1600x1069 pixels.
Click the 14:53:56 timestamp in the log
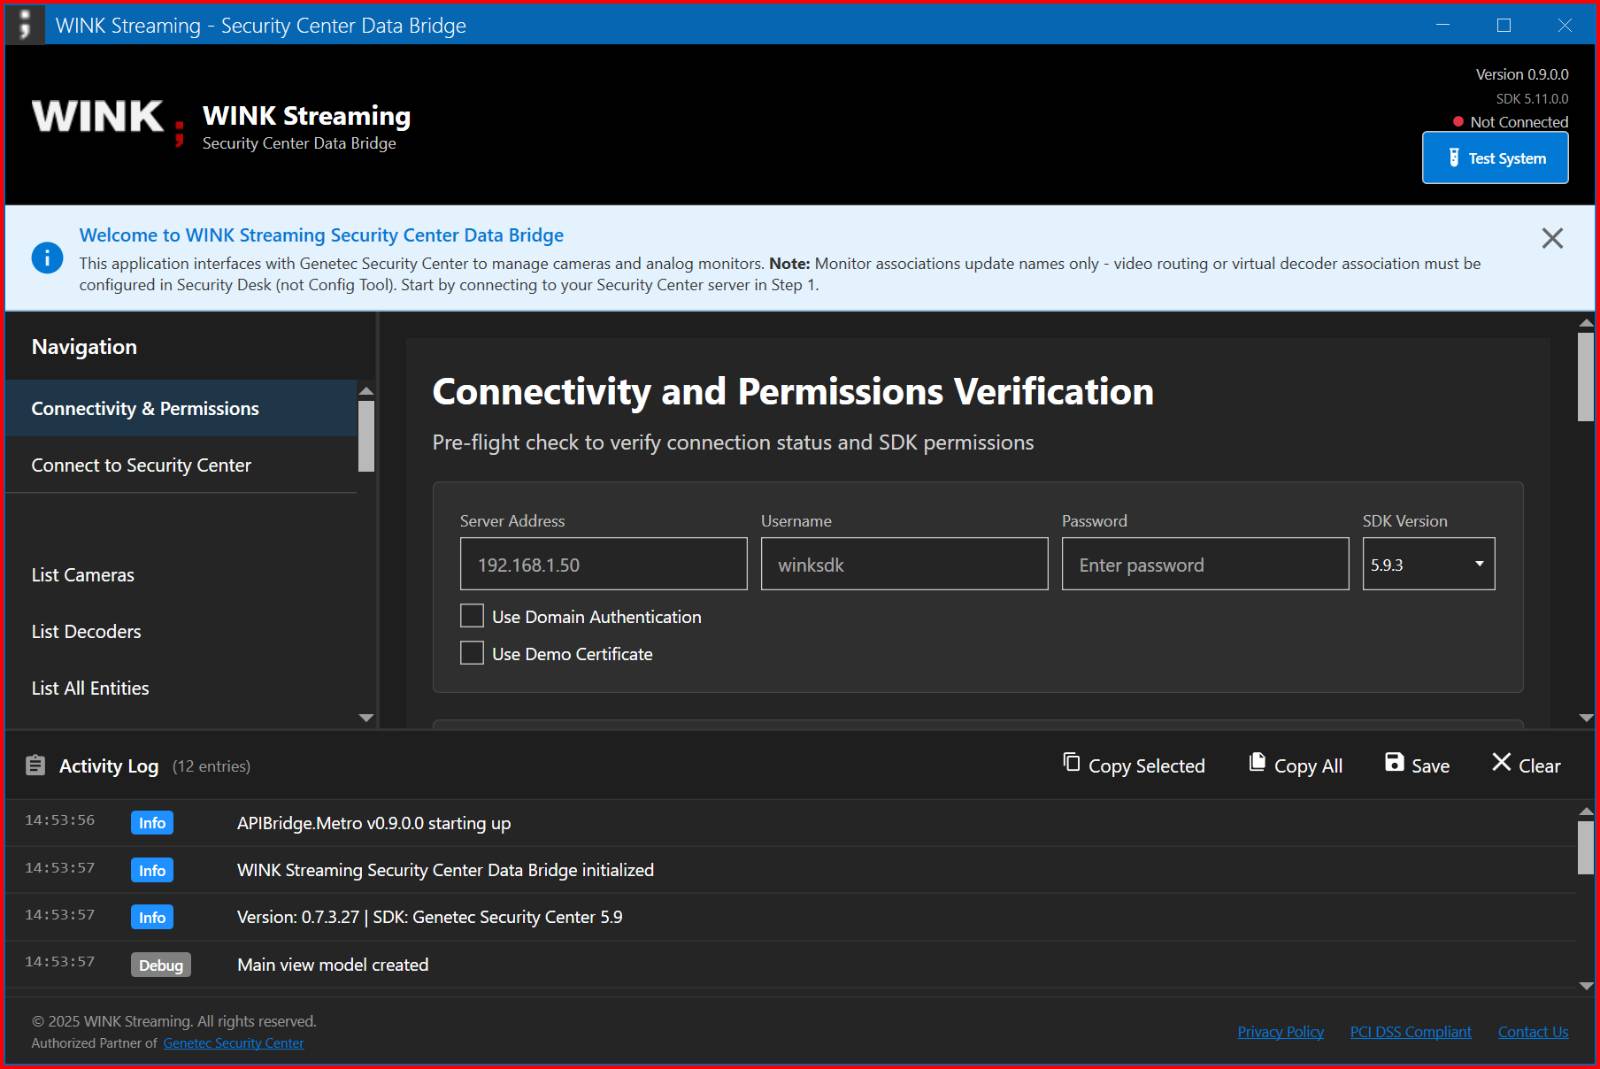point(60,820)
